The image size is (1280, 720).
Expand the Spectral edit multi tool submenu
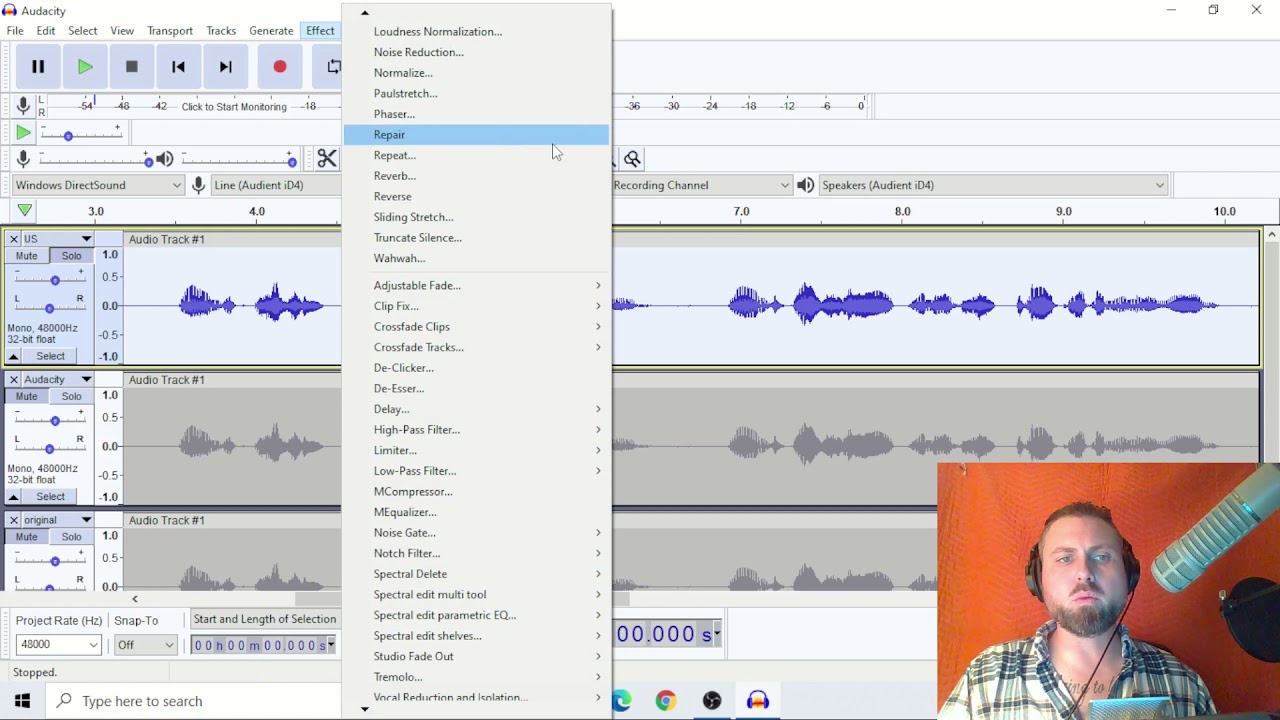point(476,594)
